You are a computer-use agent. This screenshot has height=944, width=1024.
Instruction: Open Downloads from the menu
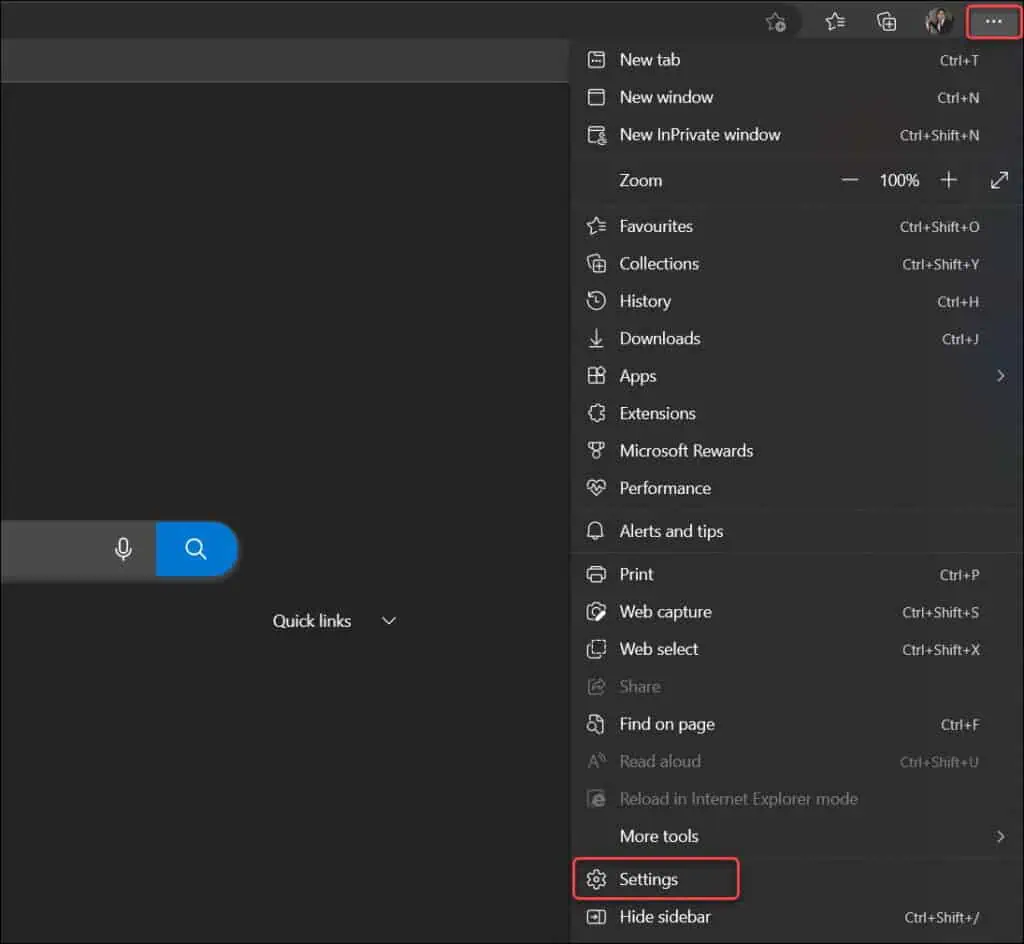[797, 338]
